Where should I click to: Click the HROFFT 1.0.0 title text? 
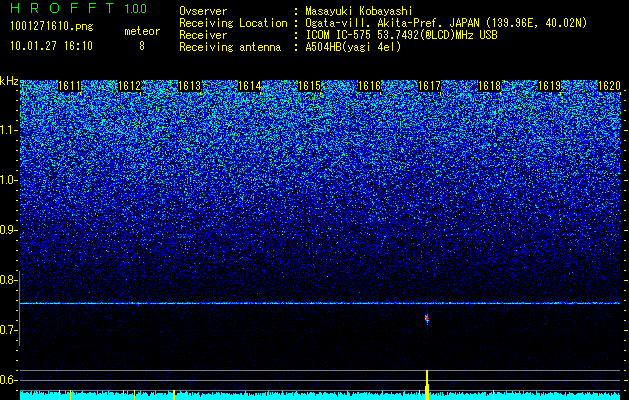tap(79, 8)
